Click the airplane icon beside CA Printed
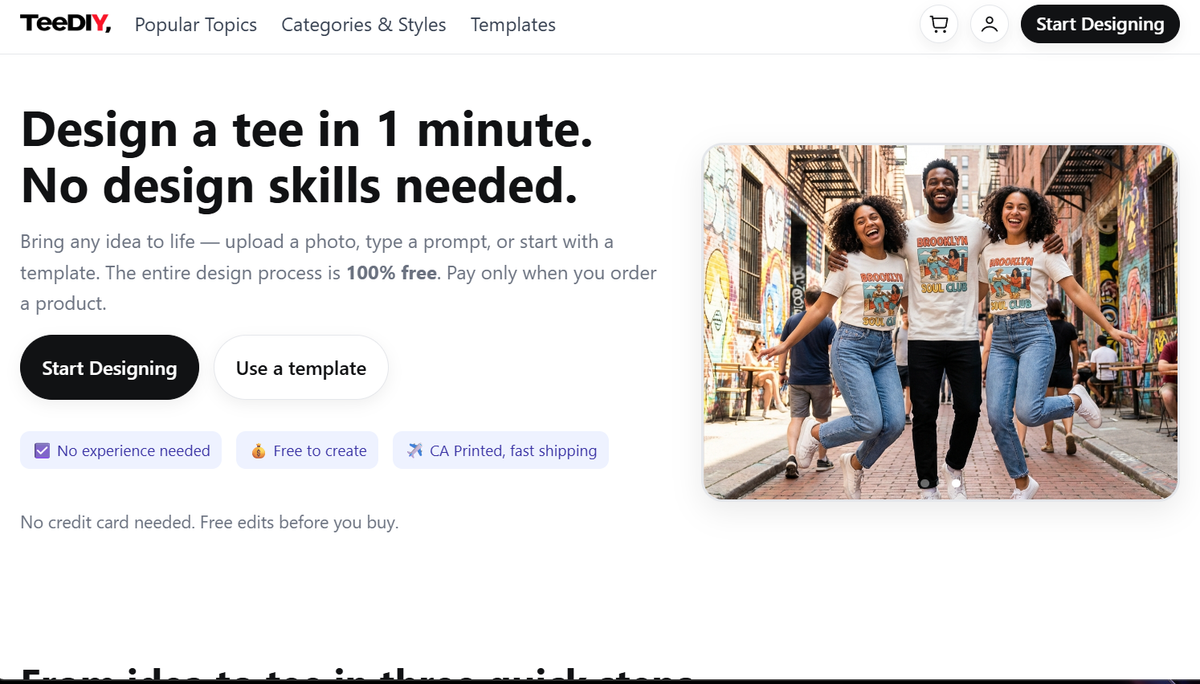The image size is (1200, 684). tap(414, 450)
